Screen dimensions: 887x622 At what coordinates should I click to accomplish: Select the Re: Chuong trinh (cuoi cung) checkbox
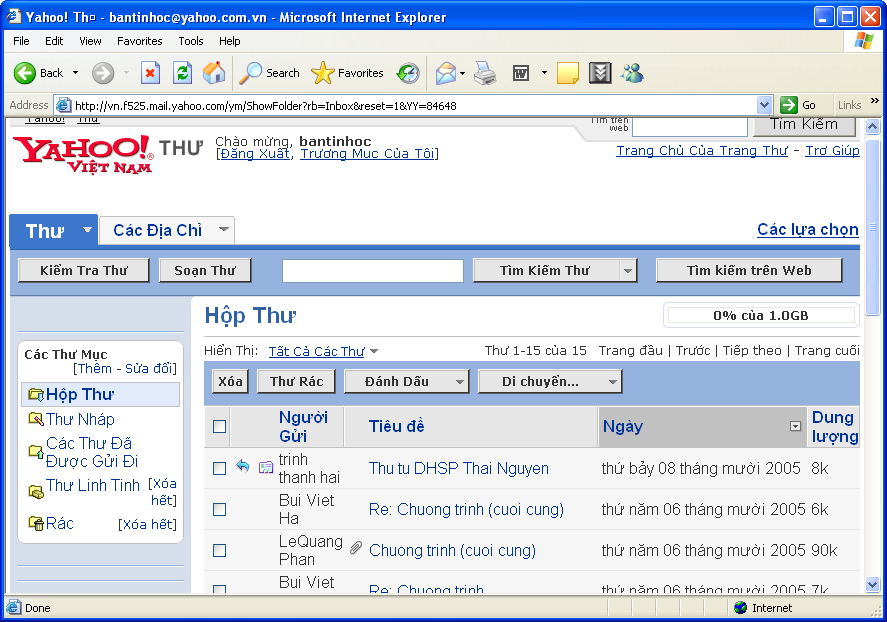(219, 509)
